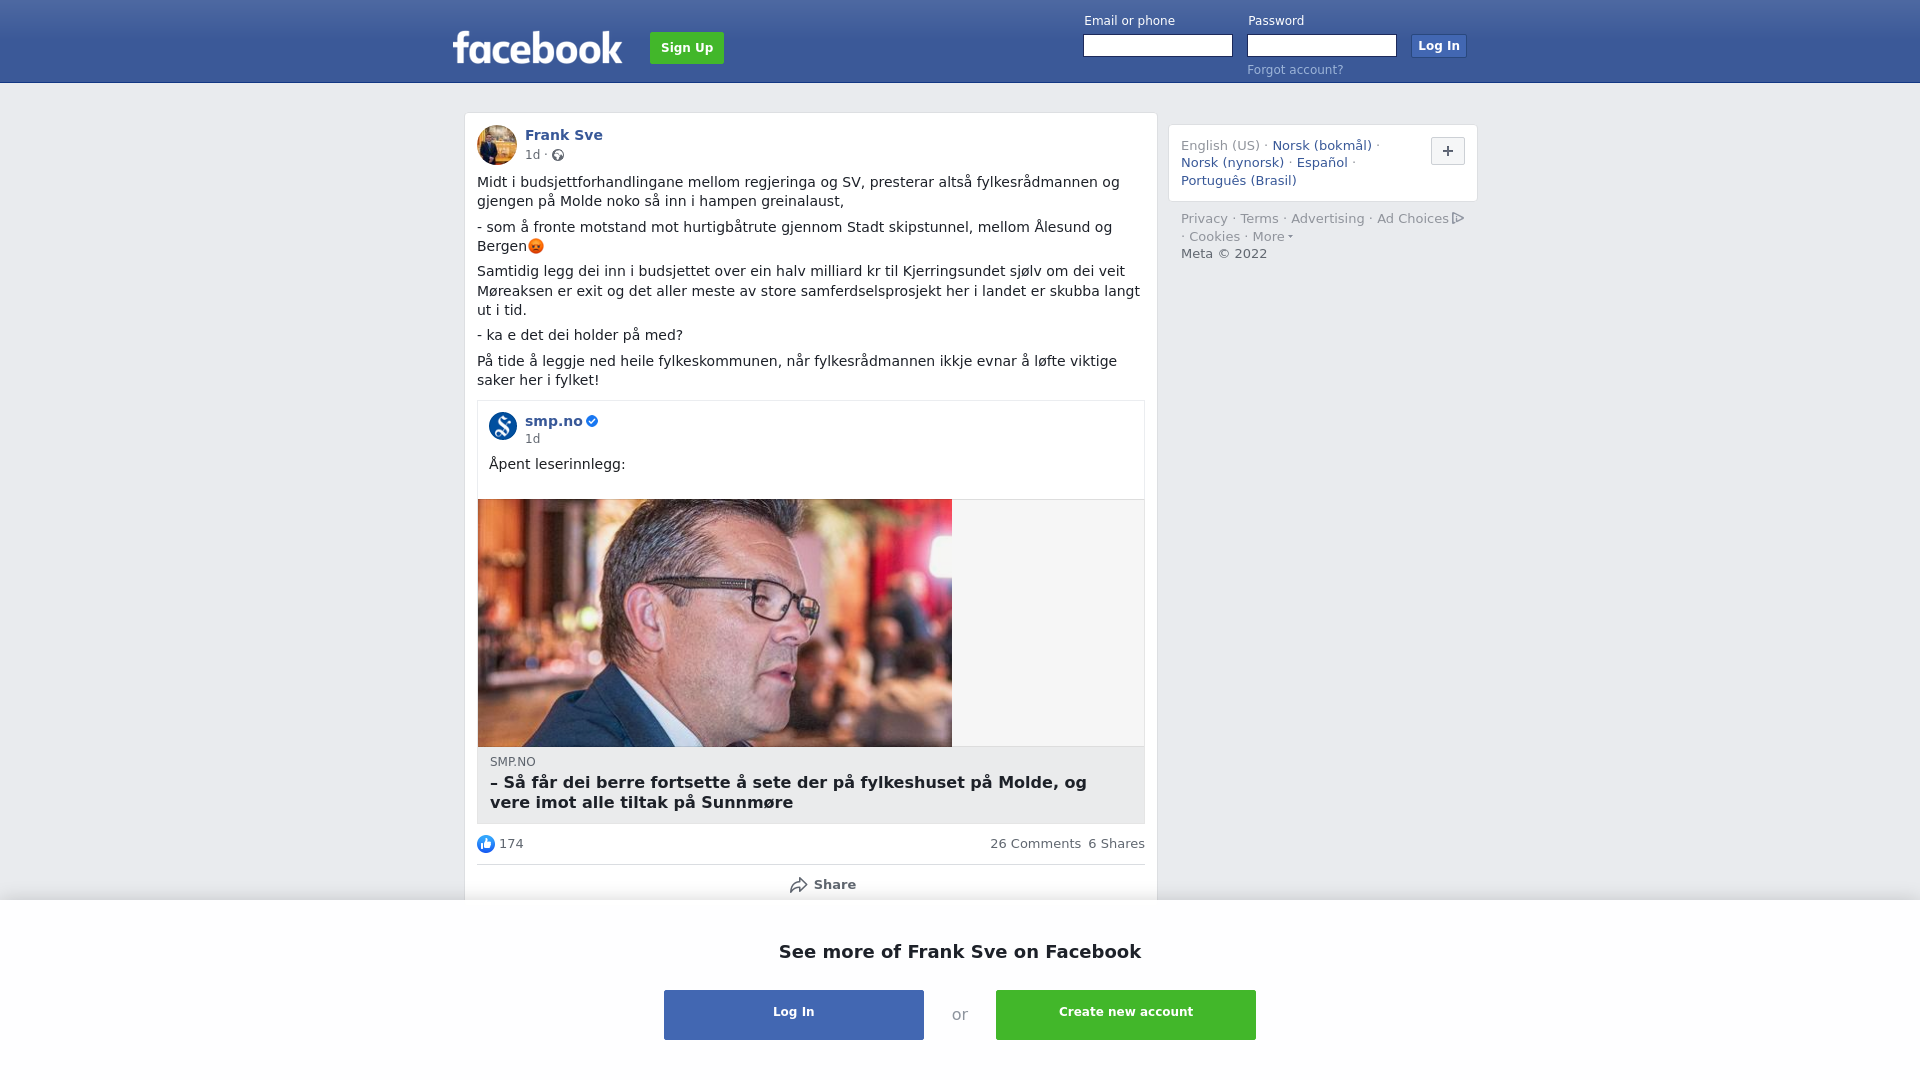This screenshot has height=1080, width=1920.
Task: Expand the More footer dropdown
Action: point(1272,237)
